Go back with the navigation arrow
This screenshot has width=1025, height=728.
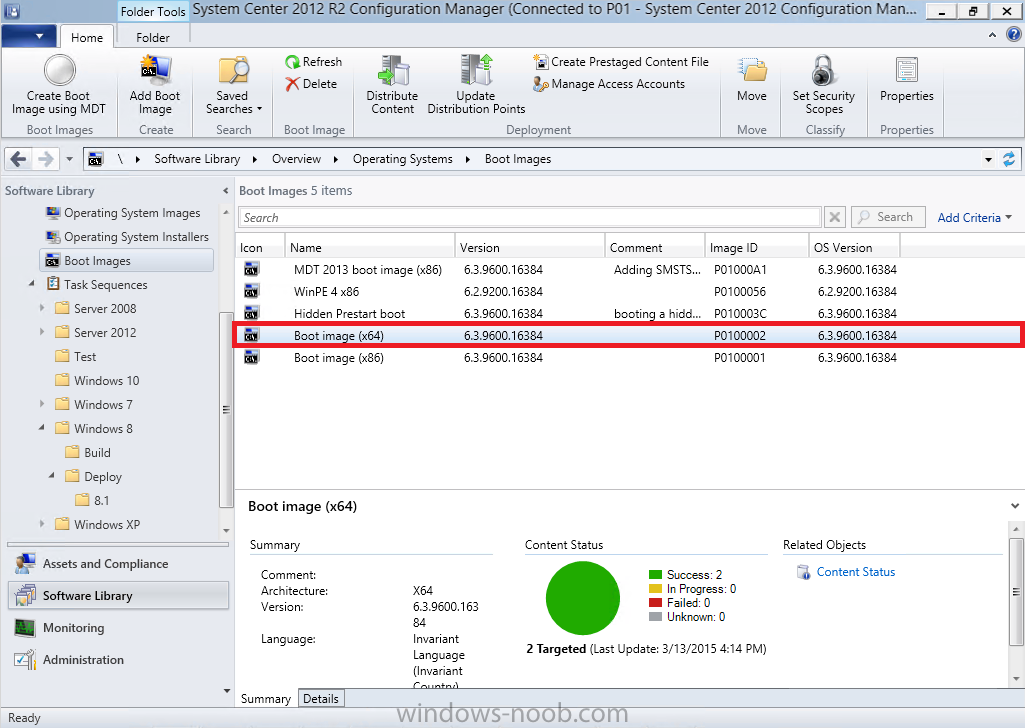pyautogui.click(x=19, y=159)
